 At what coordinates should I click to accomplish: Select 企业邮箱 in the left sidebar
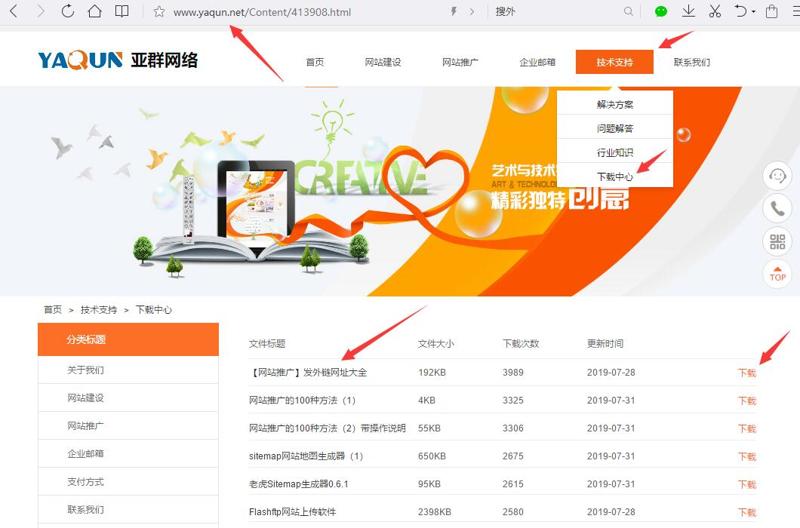pyautogui.click(x=85, y=454)
